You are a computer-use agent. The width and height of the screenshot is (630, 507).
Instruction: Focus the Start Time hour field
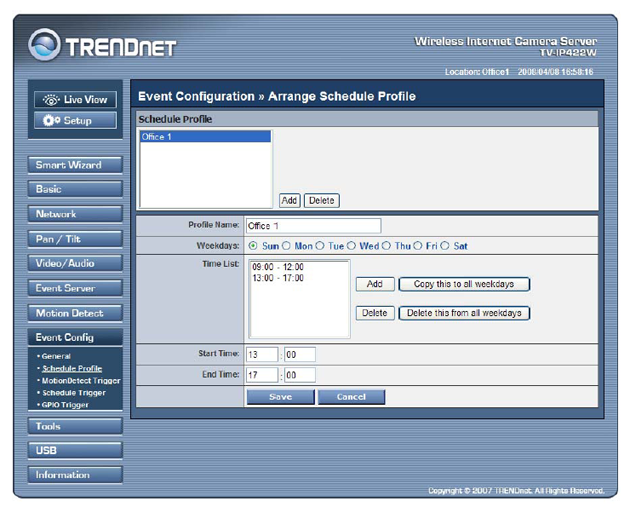pos(262,355)
